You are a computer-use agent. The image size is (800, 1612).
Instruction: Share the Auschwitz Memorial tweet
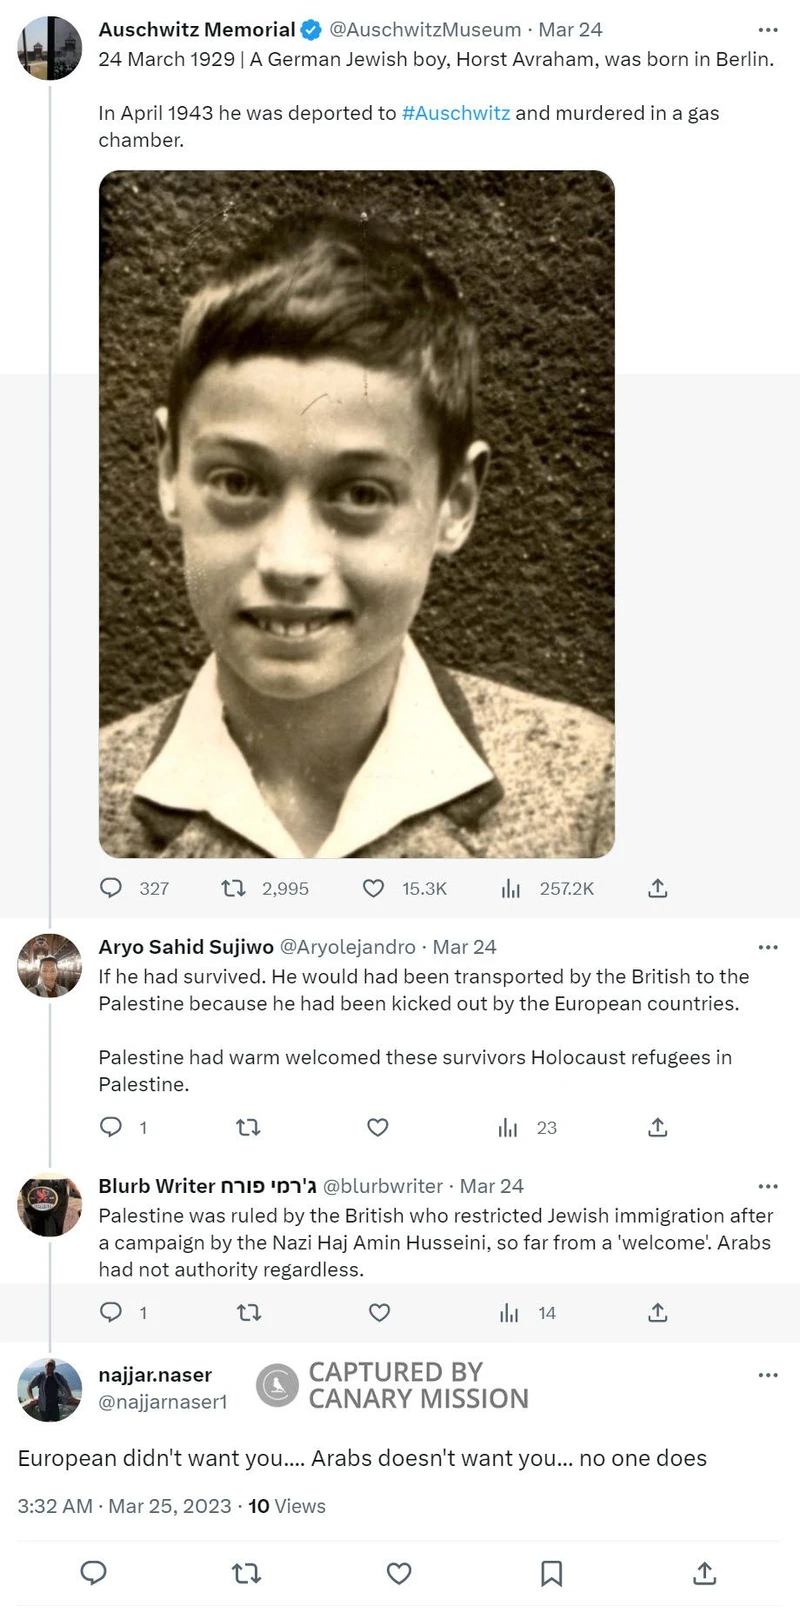(657, 888)
